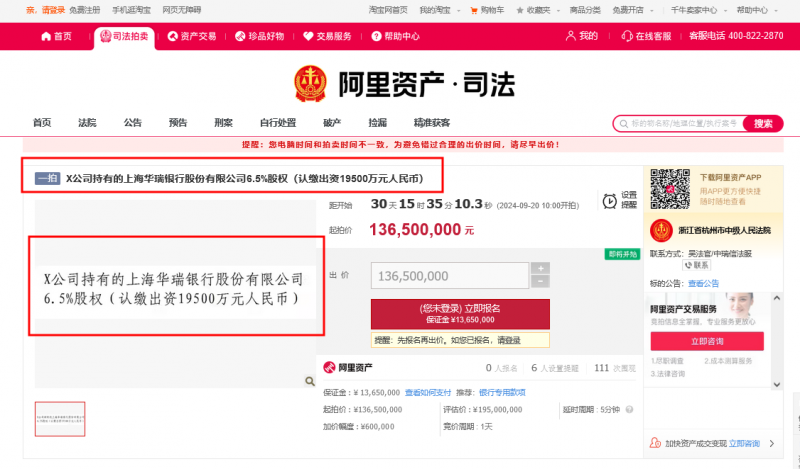800x469 pixels.
Task: Select the item image thumbnail
Action: click(x=60, y=419)
